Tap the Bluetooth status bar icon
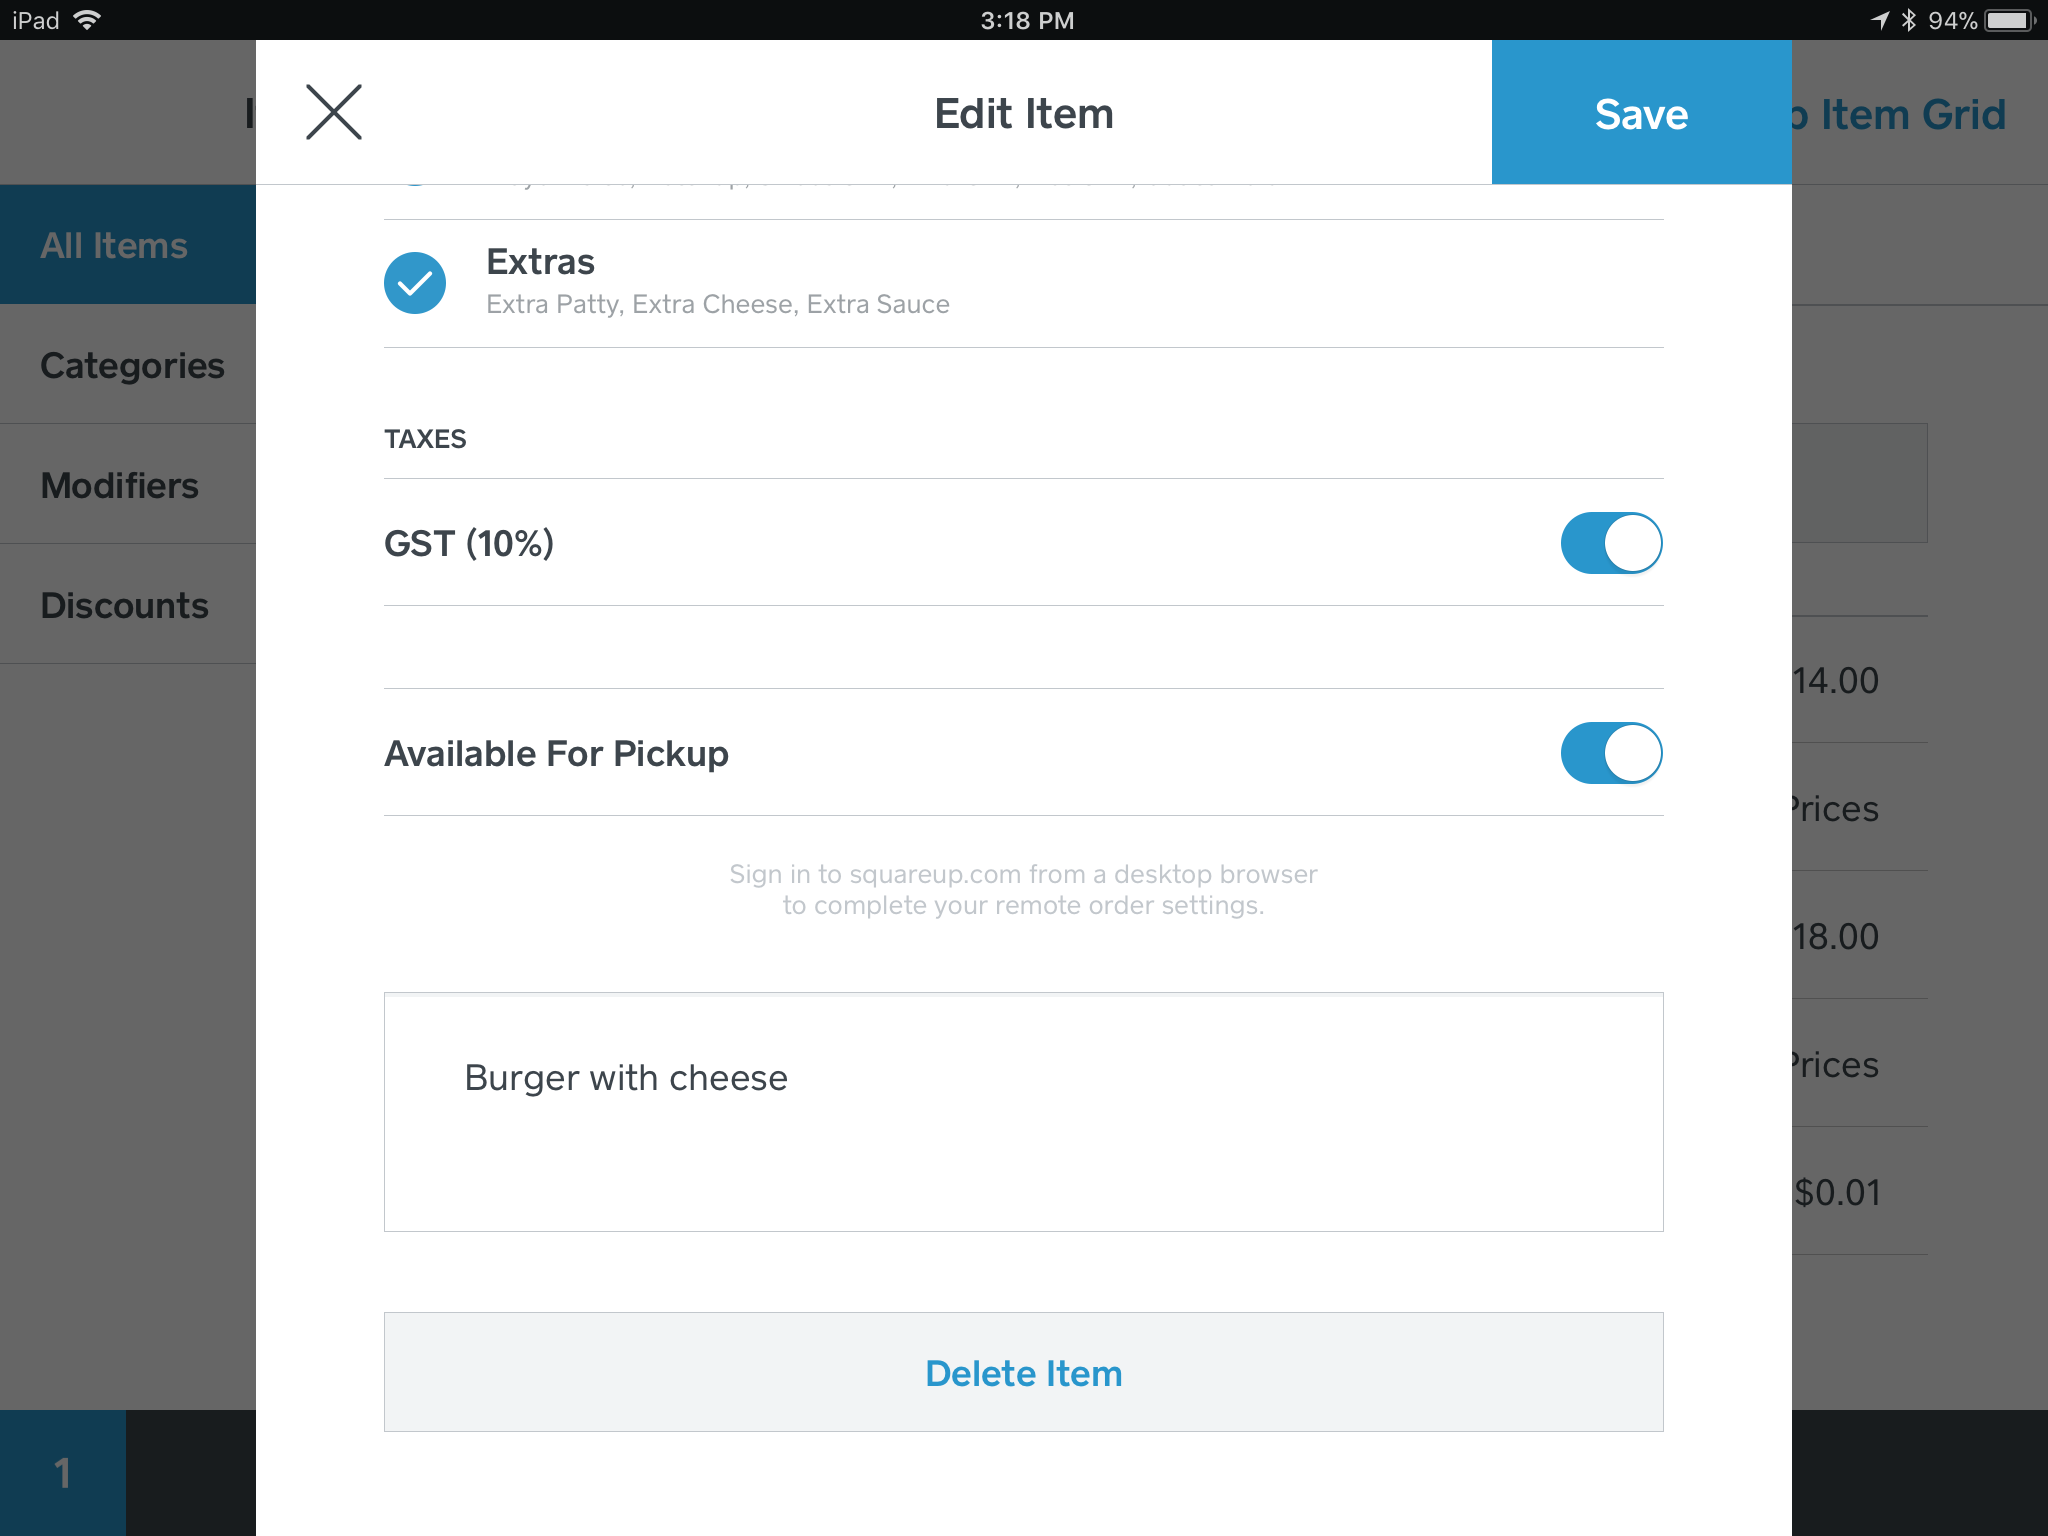The image size is (2048, 1536). tap(1908, 20)
